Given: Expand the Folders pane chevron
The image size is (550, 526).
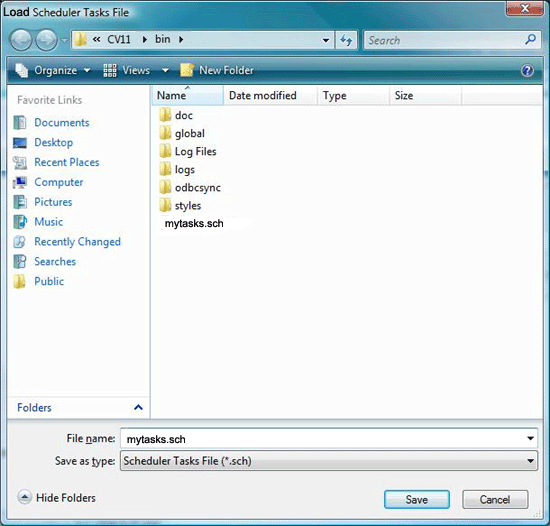Looking at the screenshot, I should click(138, 407).
